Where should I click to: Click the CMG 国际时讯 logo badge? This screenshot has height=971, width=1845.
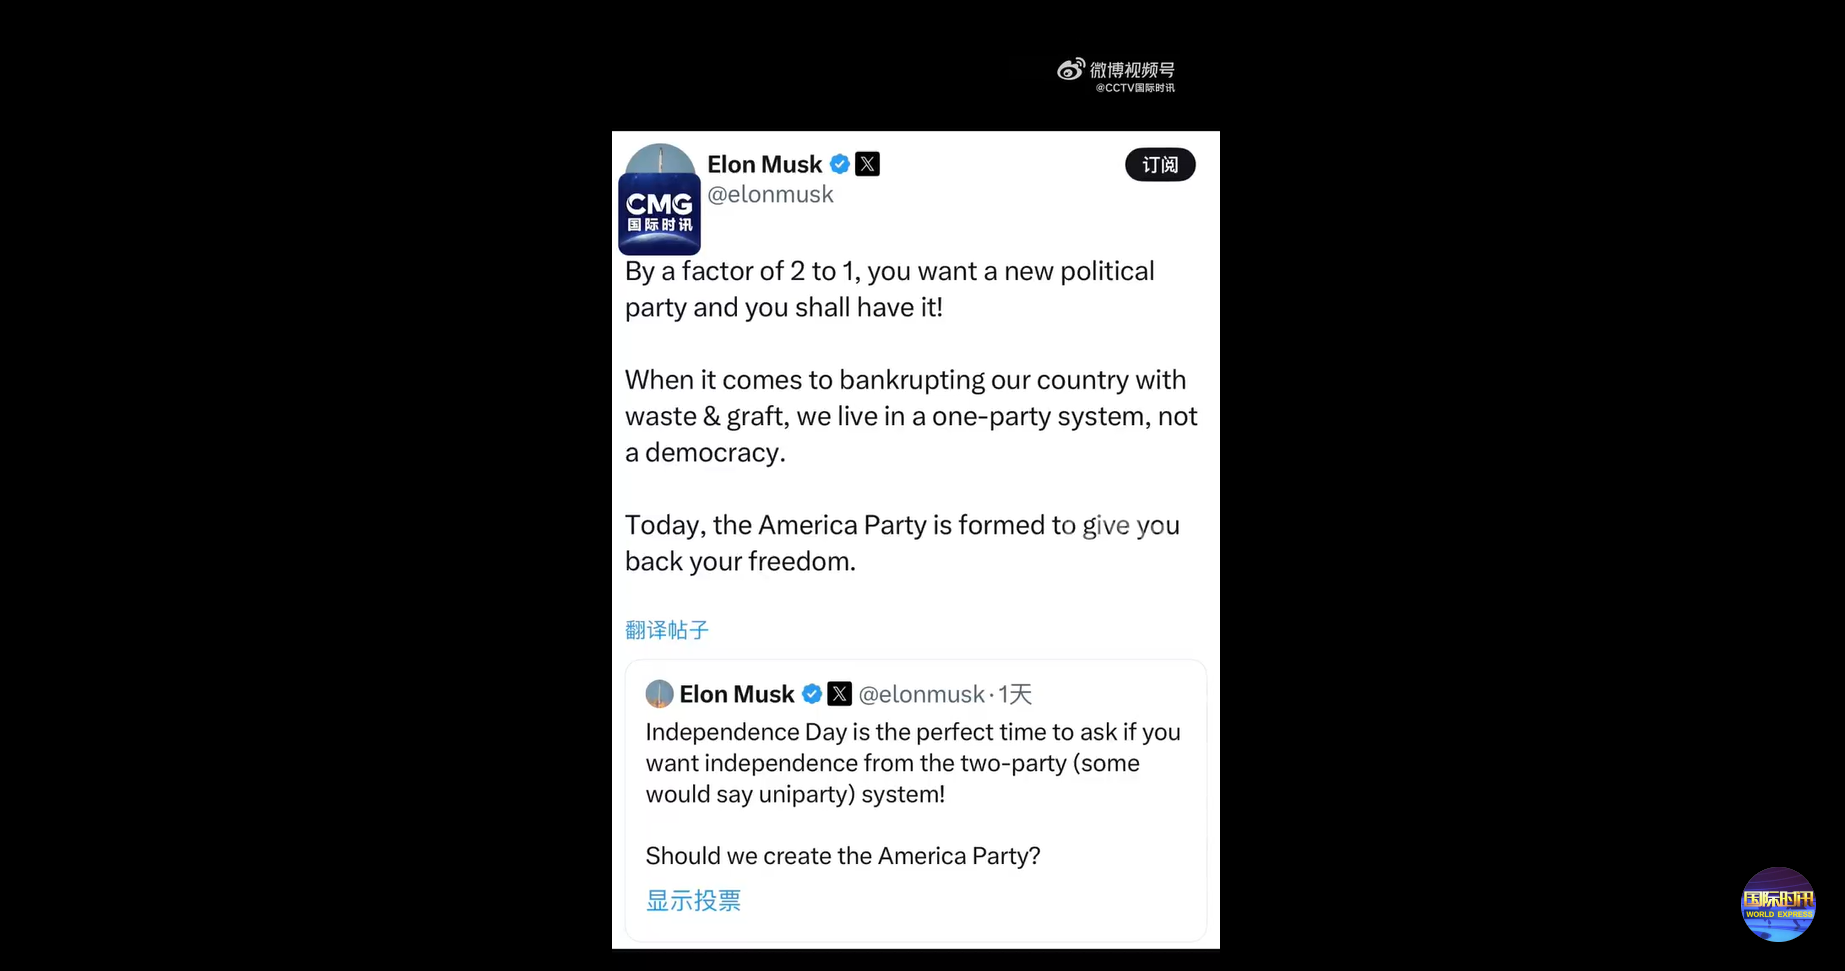(659, 213)
